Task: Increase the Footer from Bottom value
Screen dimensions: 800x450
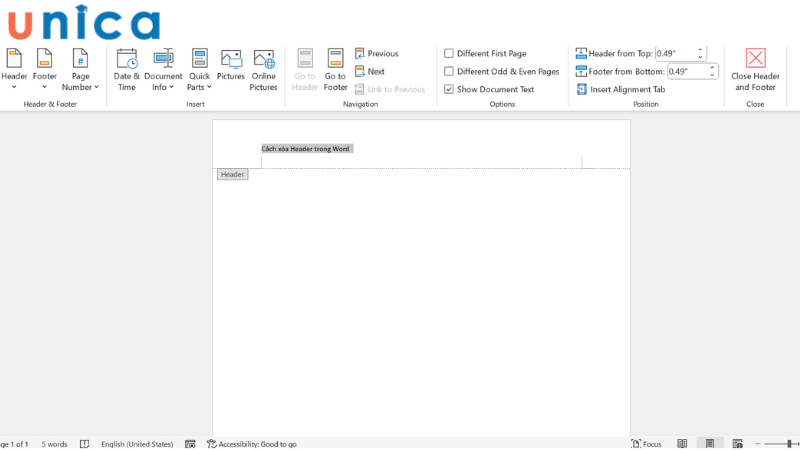Action: 712,68
